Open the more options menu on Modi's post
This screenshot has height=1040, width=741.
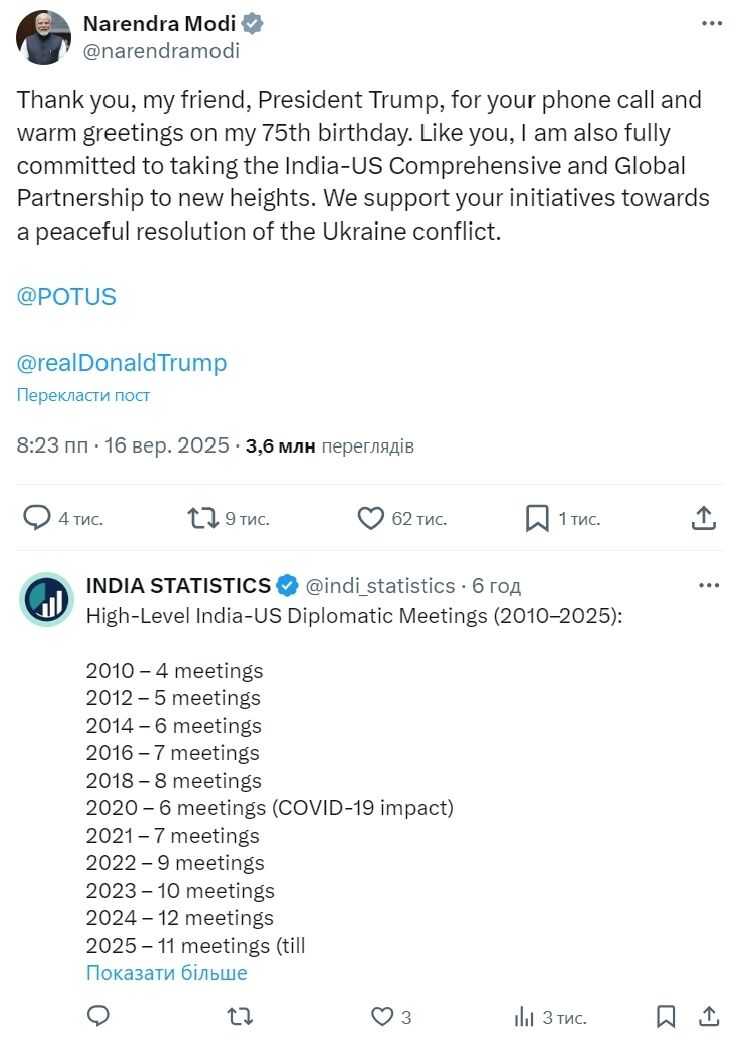click(x=711, y=24)
